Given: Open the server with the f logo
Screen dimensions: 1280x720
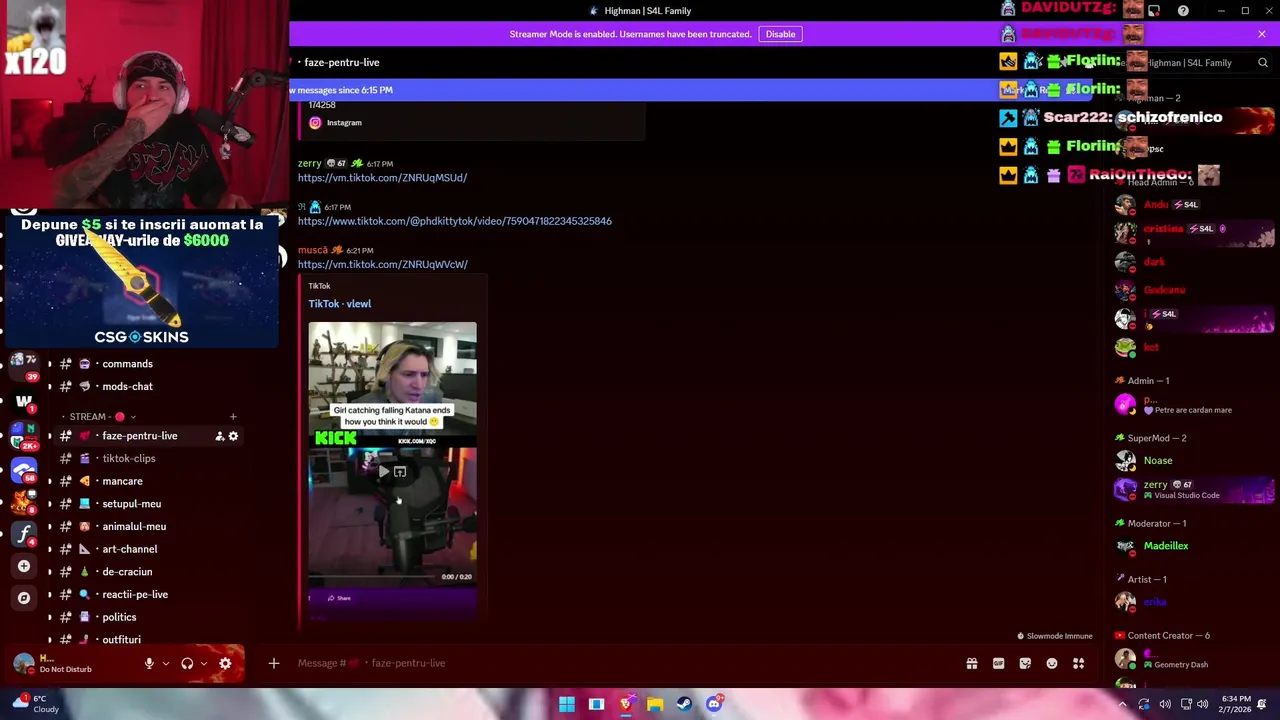Looking at the screenshot, I should click(24, 533).
